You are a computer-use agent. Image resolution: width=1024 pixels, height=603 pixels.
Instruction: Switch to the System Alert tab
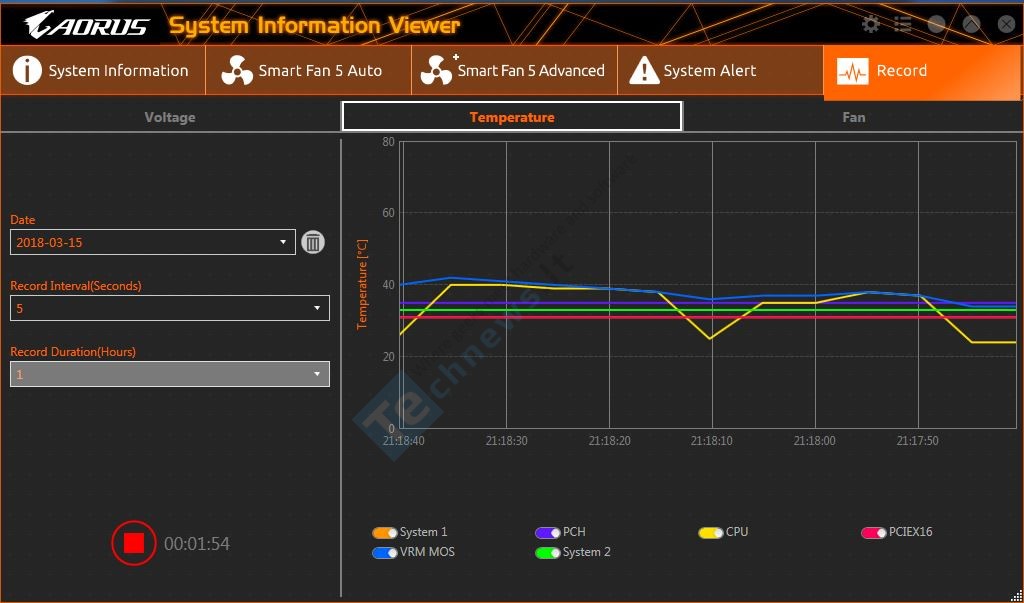tap(720, 71)
